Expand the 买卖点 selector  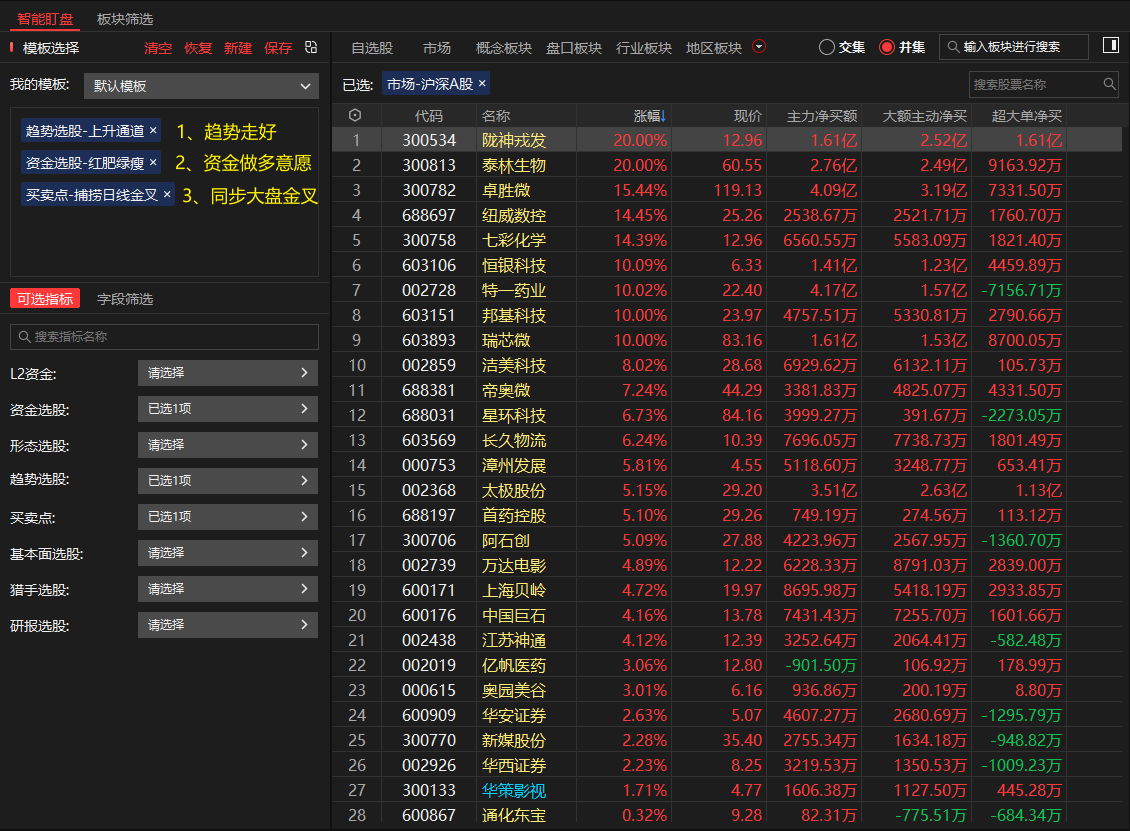click(x=228, y=517)
